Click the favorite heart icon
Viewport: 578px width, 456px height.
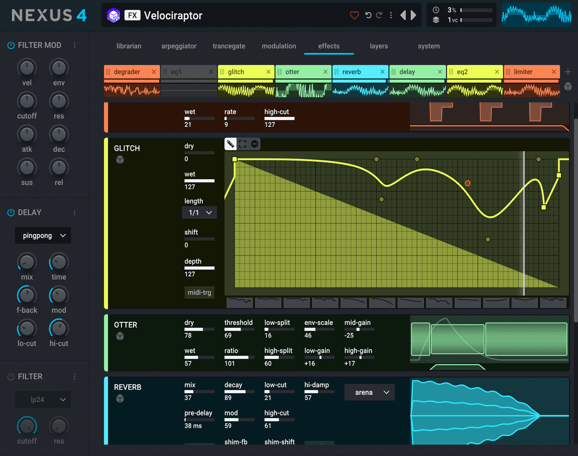354,15
